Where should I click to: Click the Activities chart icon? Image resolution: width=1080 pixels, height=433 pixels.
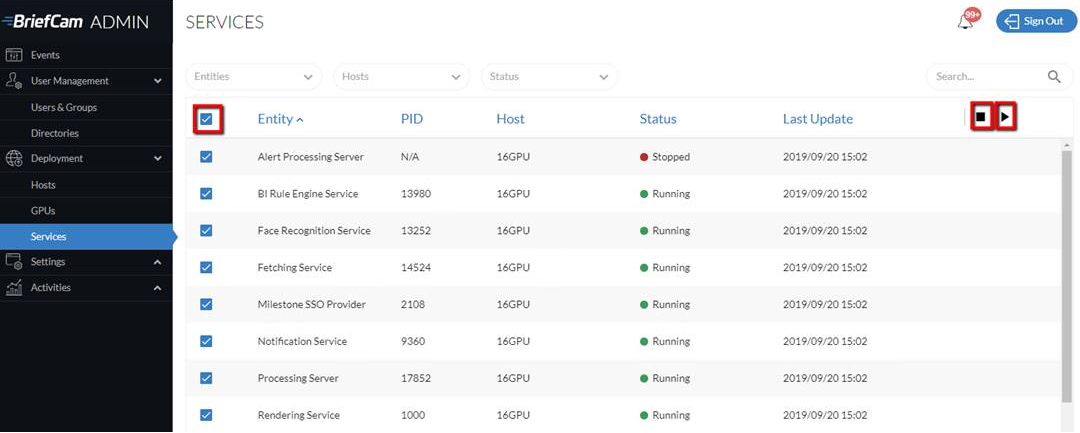pyautogui.click(x=14, y=288)
